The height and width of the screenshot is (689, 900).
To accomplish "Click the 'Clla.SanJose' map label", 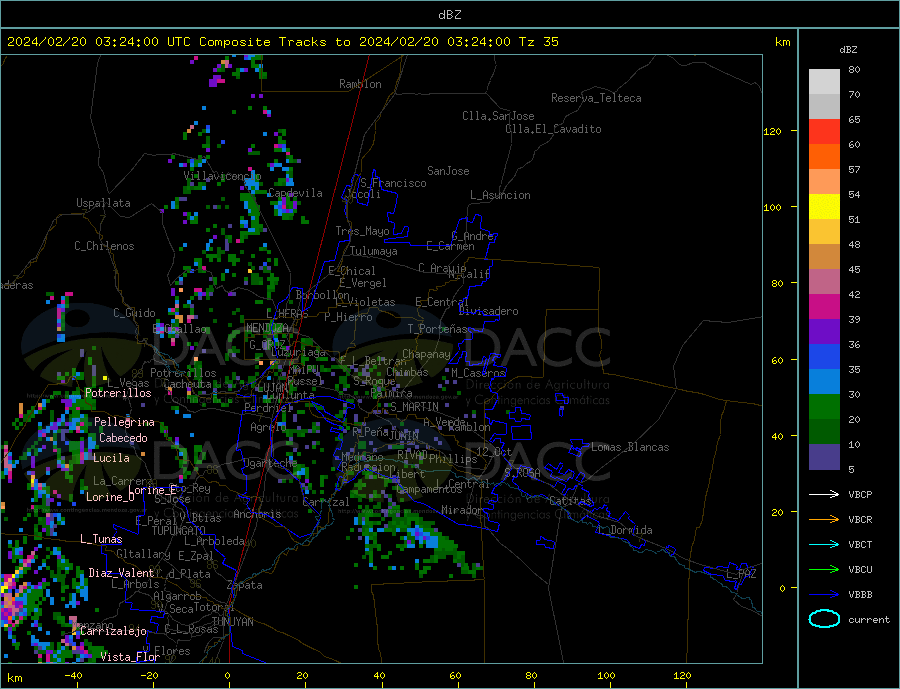I will [498, 116].
